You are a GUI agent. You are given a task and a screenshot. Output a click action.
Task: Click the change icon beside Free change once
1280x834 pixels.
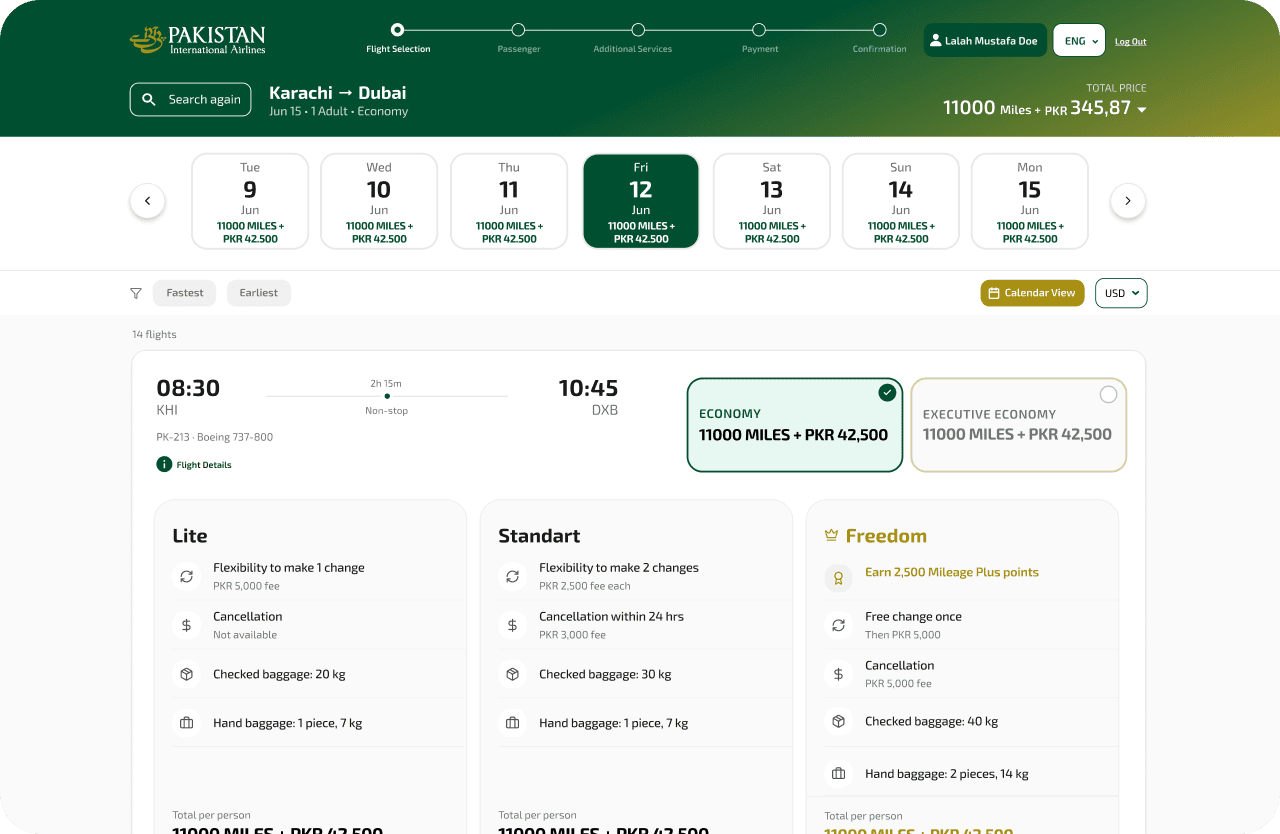click(x=838, y=625)
